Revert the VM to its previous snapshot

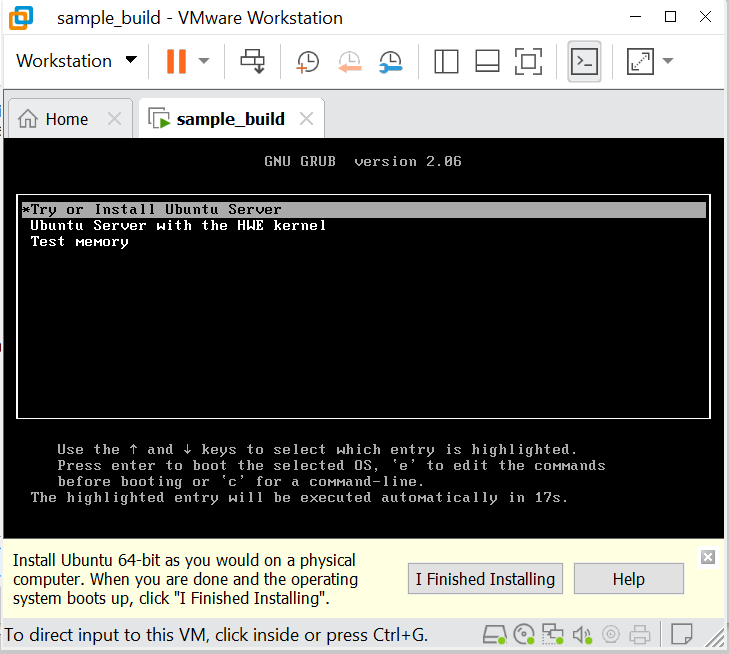[x=349, y=61]
